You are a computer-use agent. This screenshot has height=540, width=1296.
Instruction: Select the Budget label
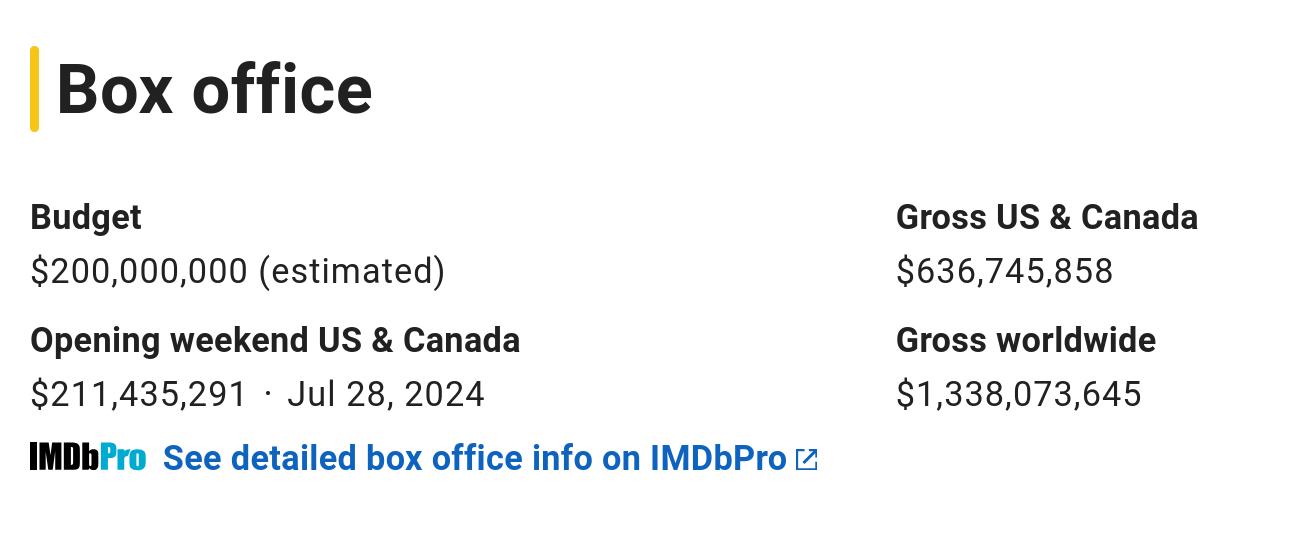pos(86,217)
